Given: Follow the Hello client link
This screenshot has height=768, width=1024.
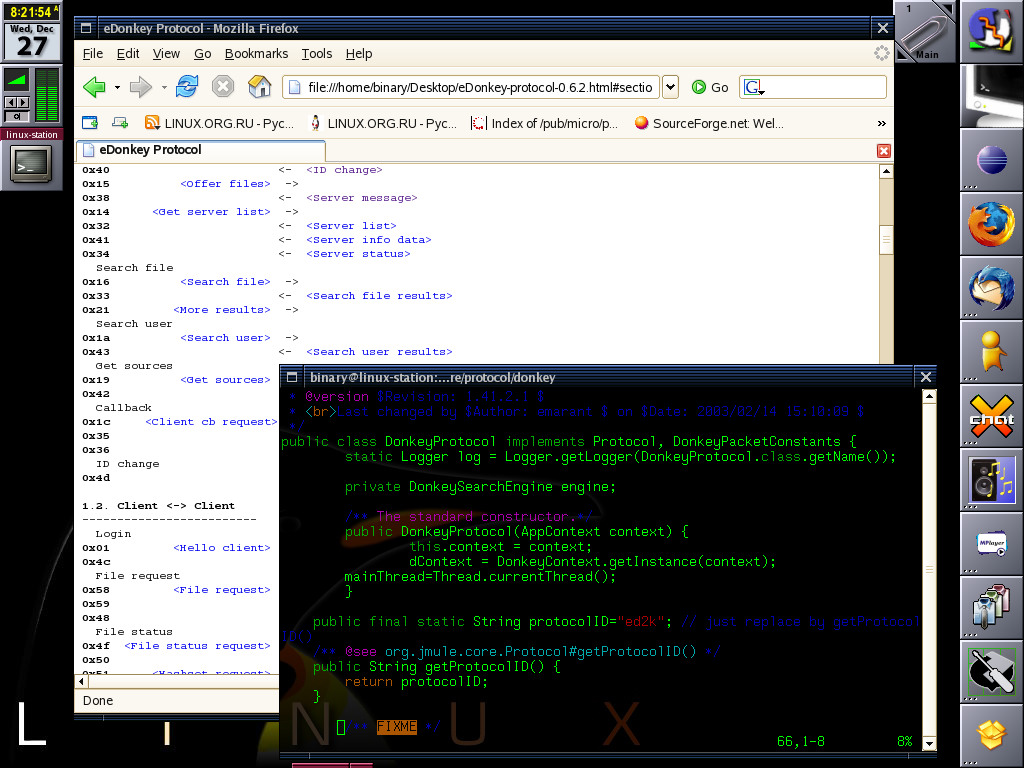Looking at the screenshot, I should [x=222, y=548].
